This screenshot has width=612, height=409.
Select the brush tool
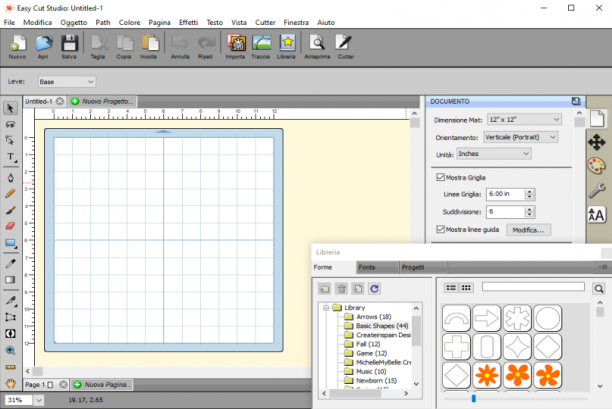[x=11, y=210]
